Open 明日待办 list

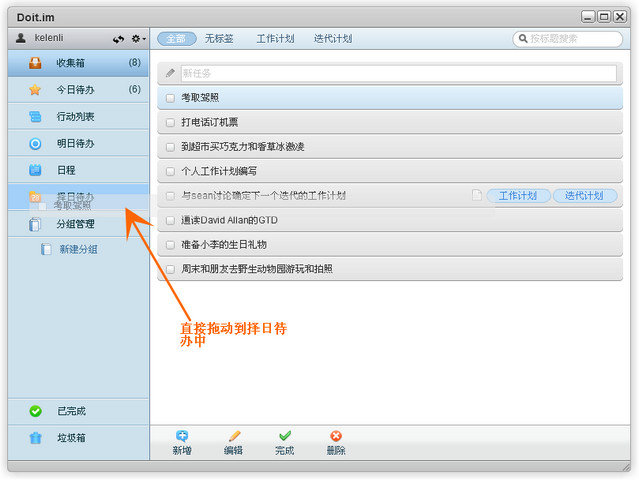click(x=74, y=144)
